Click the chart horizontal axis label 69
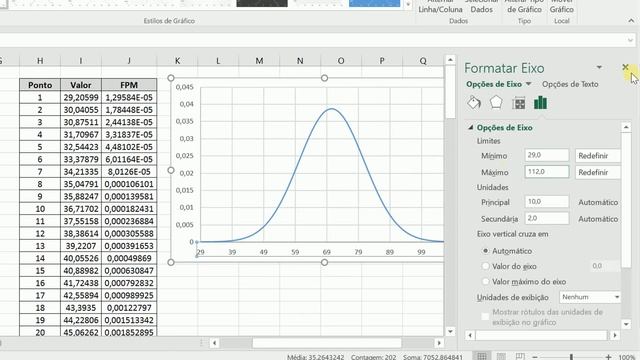Screen dimensions: 640x360 tap(327, 252)
